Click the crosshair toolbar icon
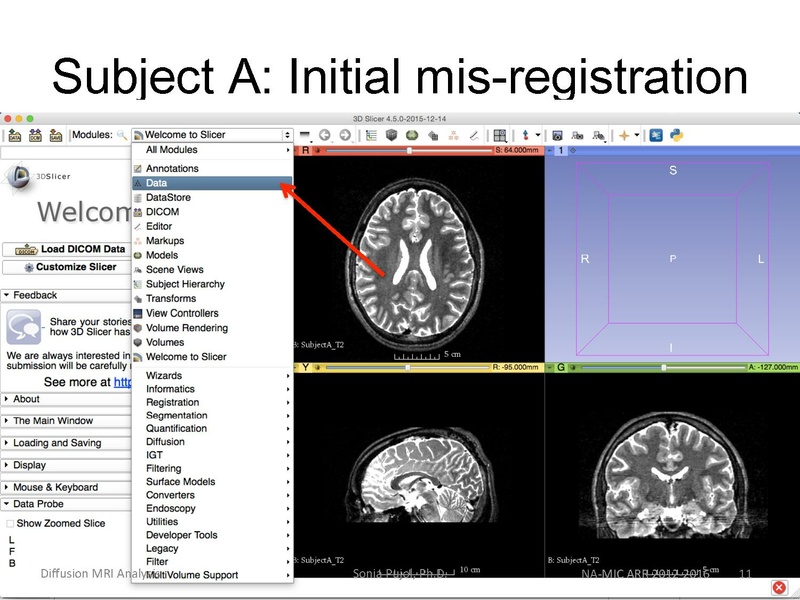Screen dimensions: 800x600 (524, 133)
